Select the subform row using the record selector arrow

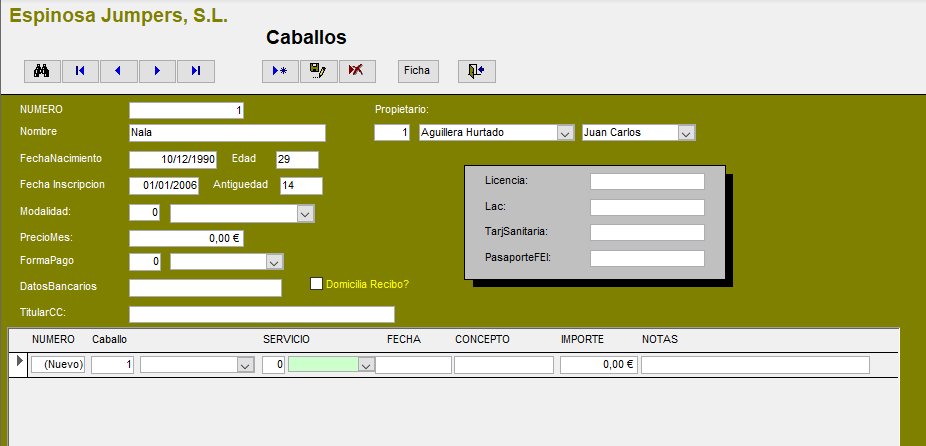[20, 360]
